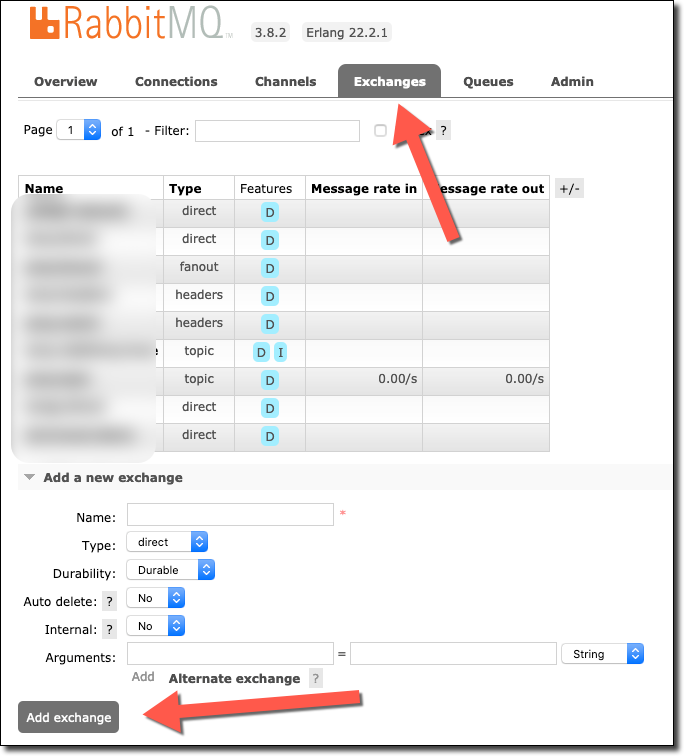Click the Alternate exchange link

pyautogui.click(x=234, y=678)
